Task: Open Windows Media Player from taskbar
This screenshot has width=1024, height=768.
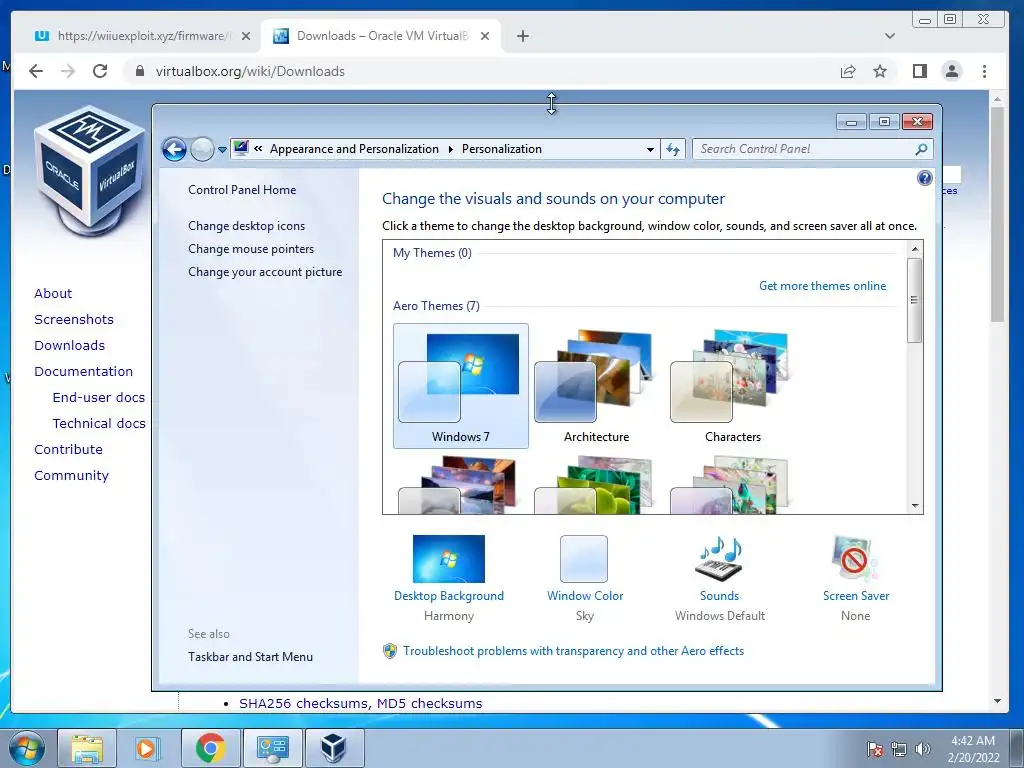Action: click(148, 748)
